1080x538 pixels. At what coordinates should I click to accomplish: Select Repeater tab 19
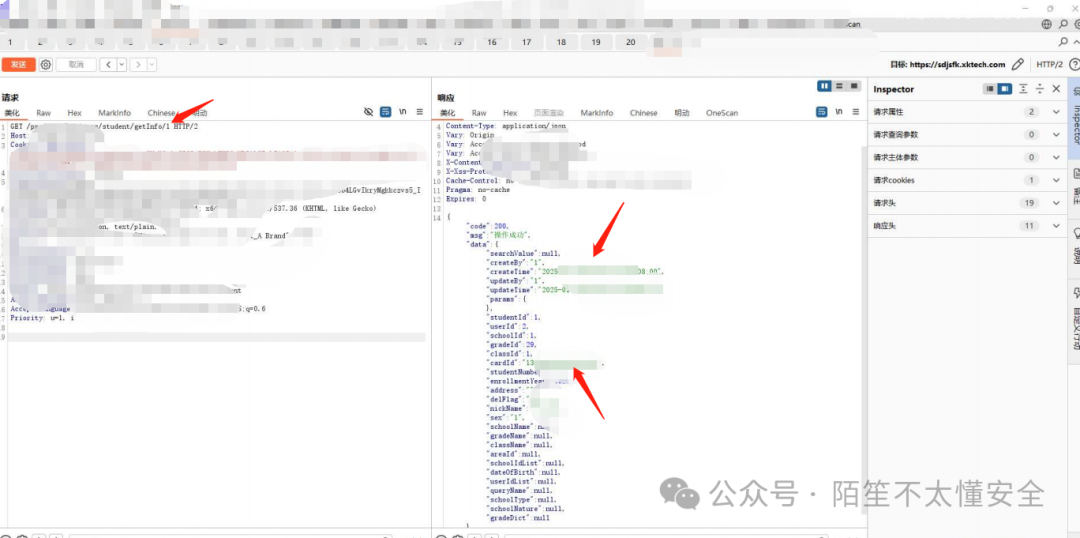click(596, 42)
